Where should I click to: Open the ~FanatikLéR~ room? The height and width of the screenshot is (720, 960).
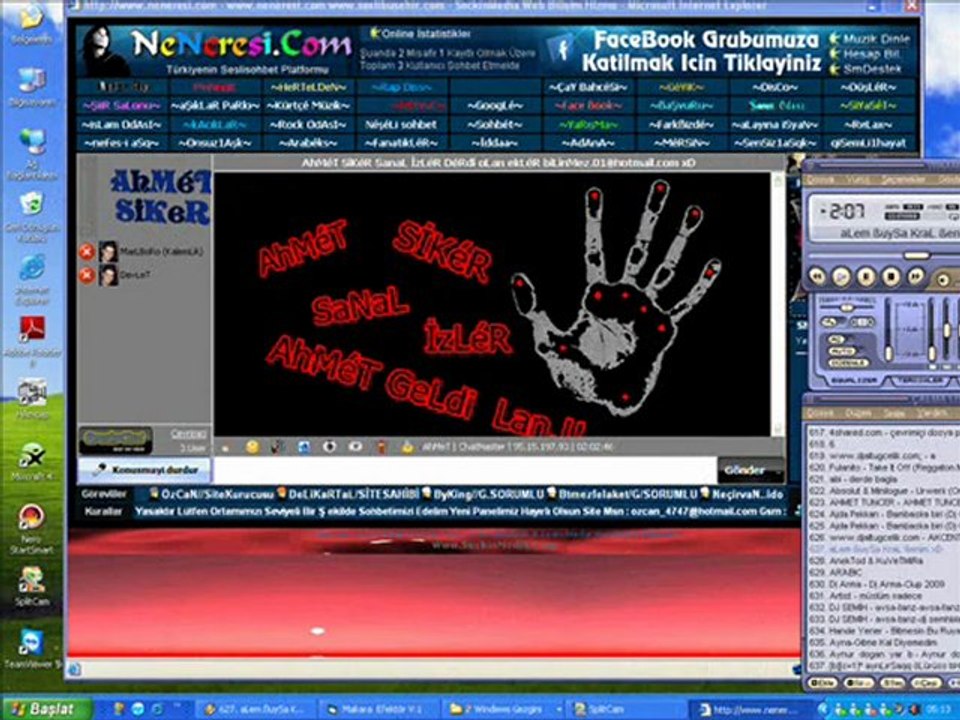pyautogui.click(x=402, y=143)
